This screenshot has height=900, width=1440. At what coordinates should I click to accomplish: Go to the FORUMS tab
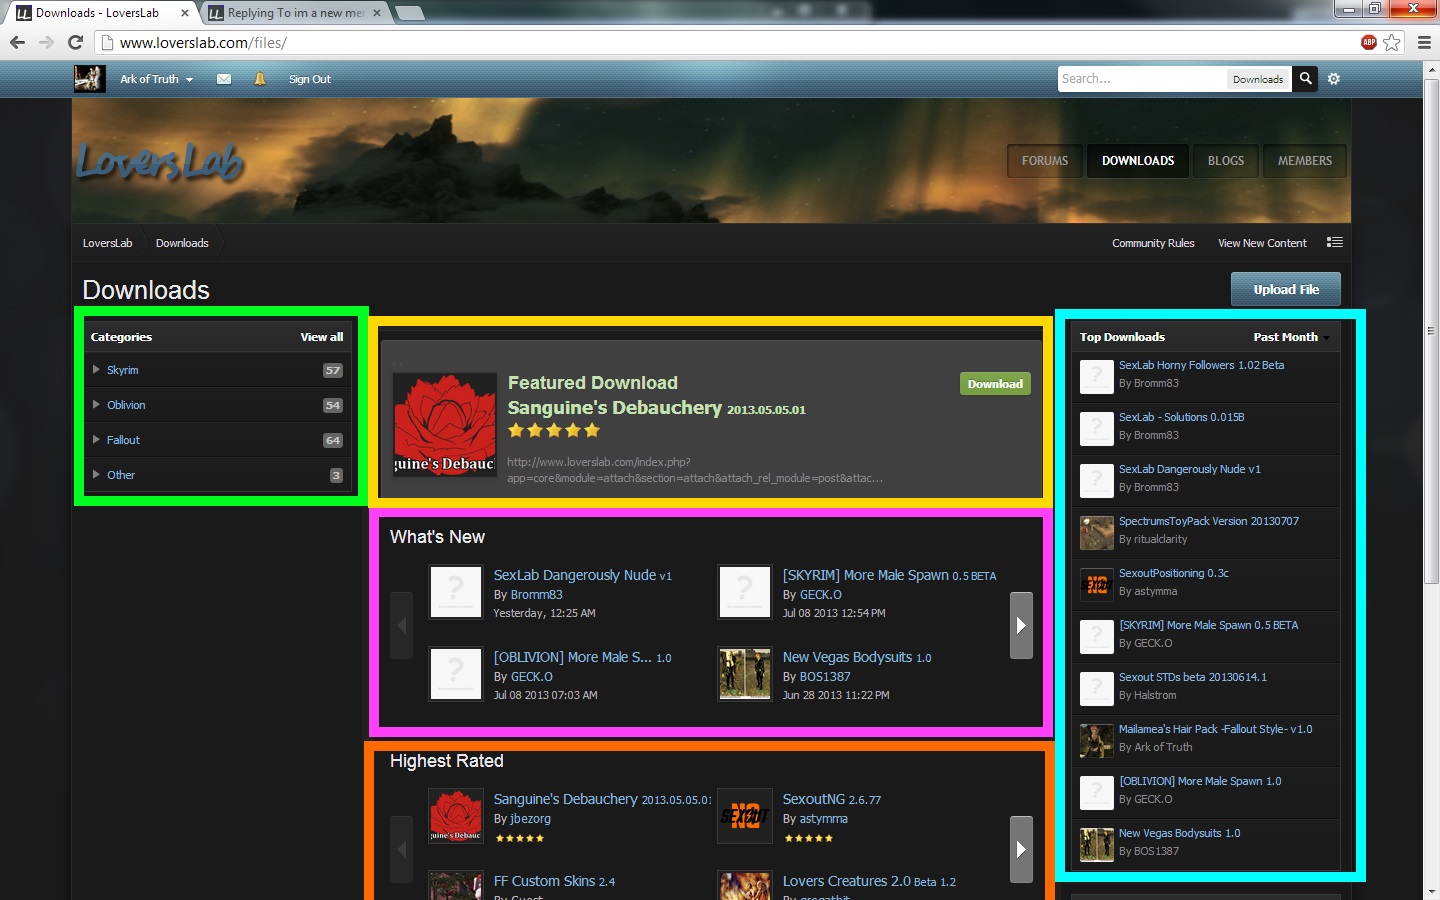coord(1045,161)
